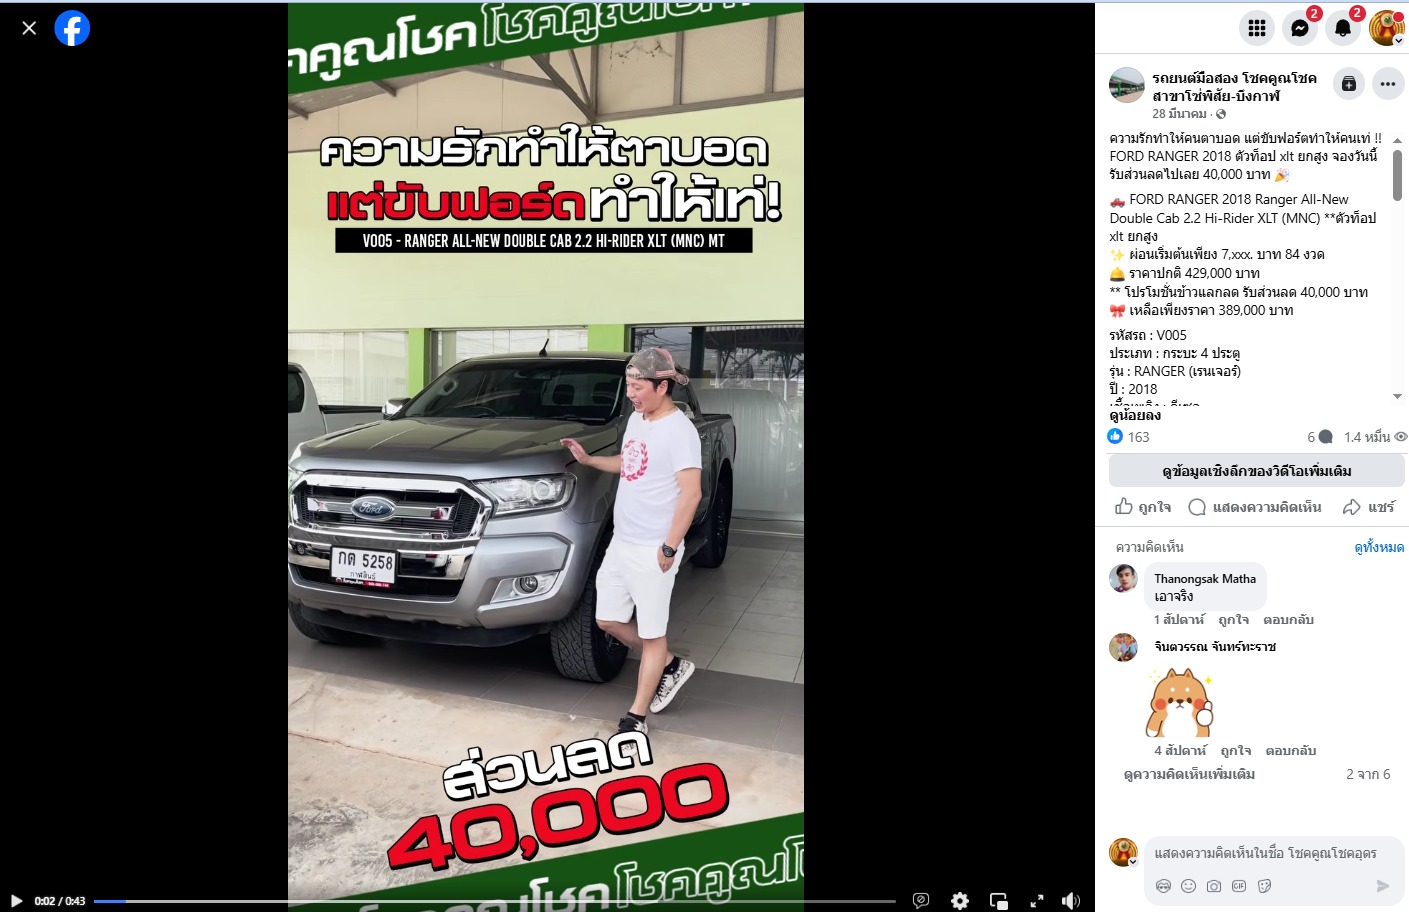The image size is (1409, 912).
Task: Open the notifications bell icon
Action: click(1343, 28)
